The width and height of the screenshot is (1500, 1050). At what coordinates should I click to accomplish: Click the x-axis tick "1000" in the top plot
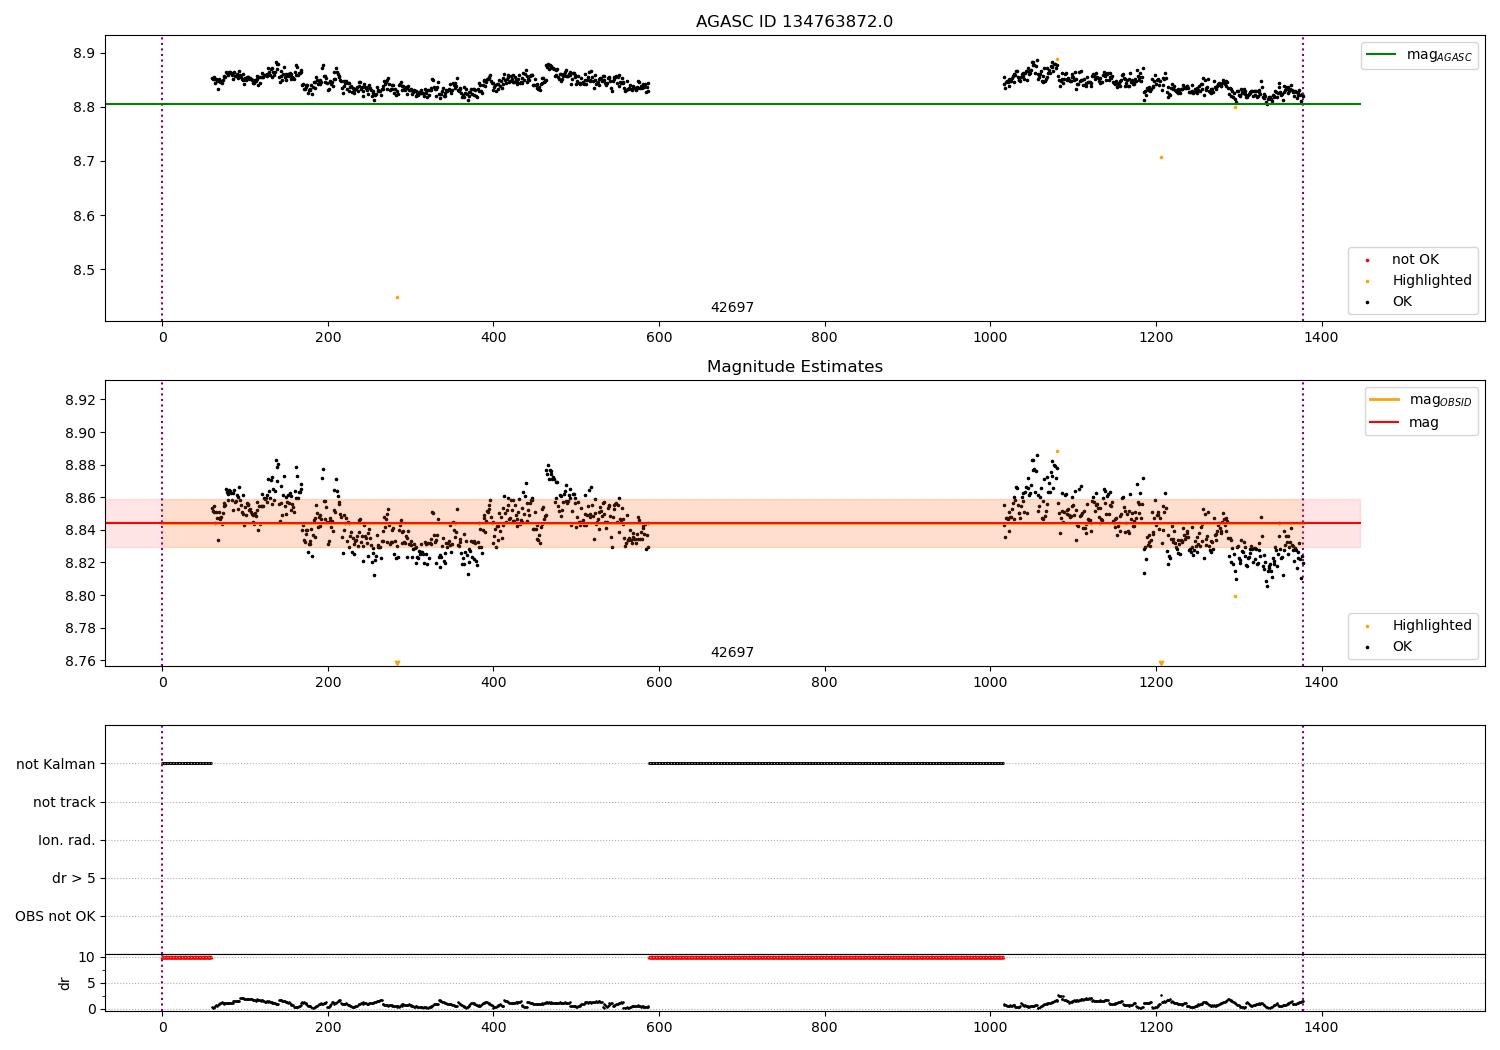coord(990,338)
